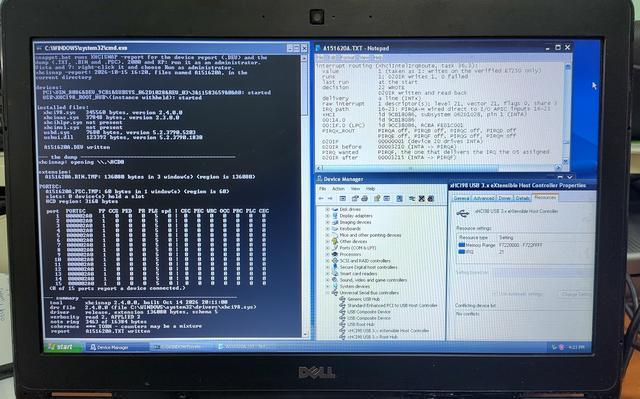Select Generic USB Hub device
Viewport: 640px width, 399px height.
[x=364, y=299]
